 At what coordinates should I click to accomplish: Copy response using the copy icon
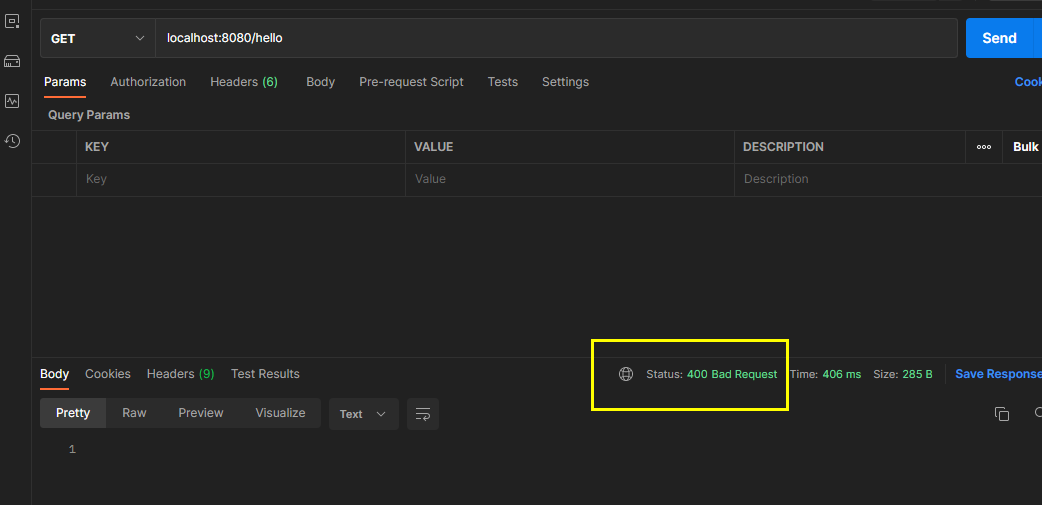pyautogui.click(x=1001, y=413)
